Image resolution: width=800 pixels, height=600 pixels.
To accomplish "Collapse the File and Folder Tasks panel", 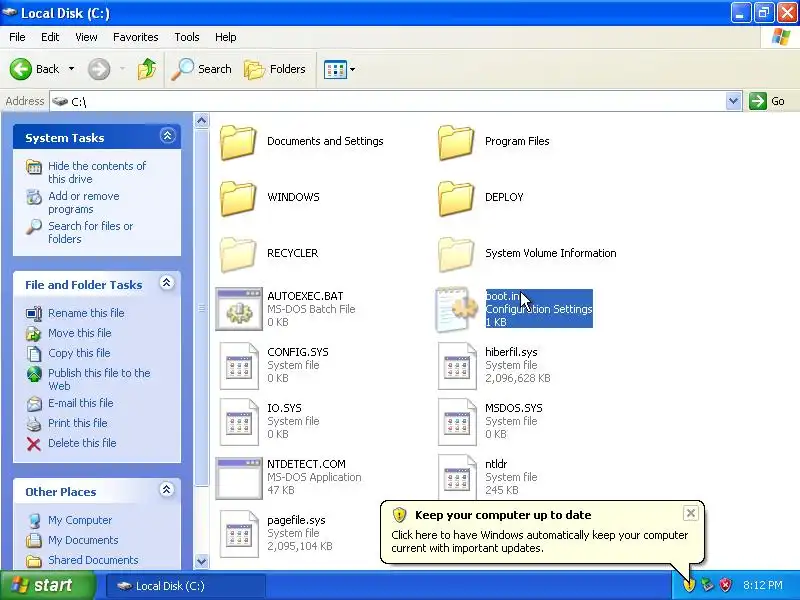I will click(x=166, y=283).
